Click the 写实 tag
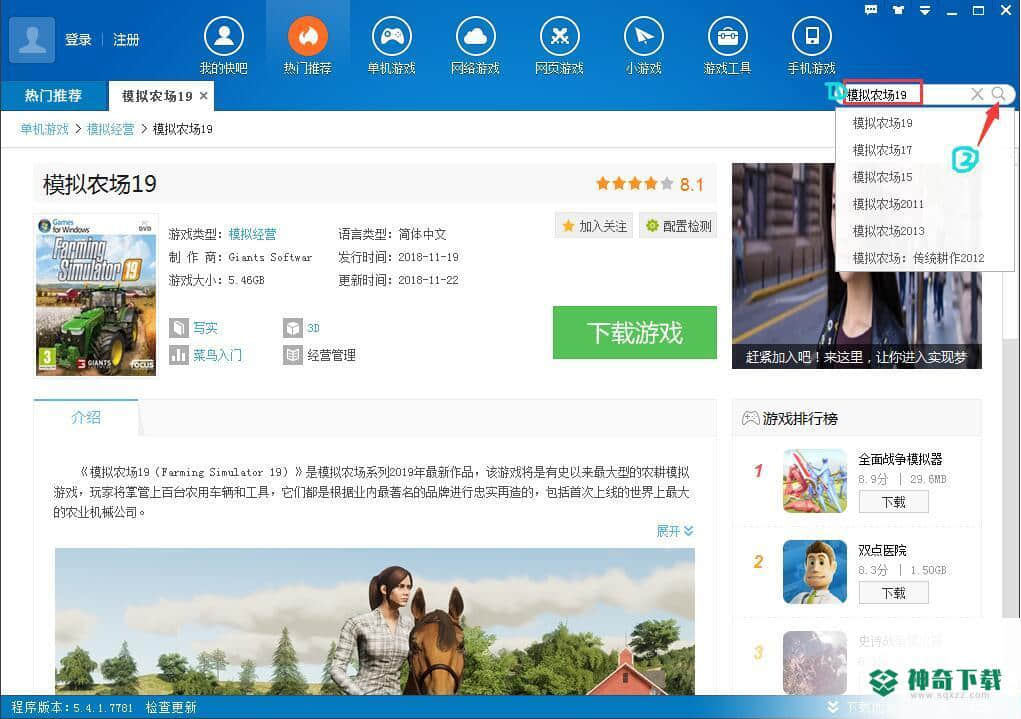Viewport: 1021px width, 719px height. [x=205, y=328]
